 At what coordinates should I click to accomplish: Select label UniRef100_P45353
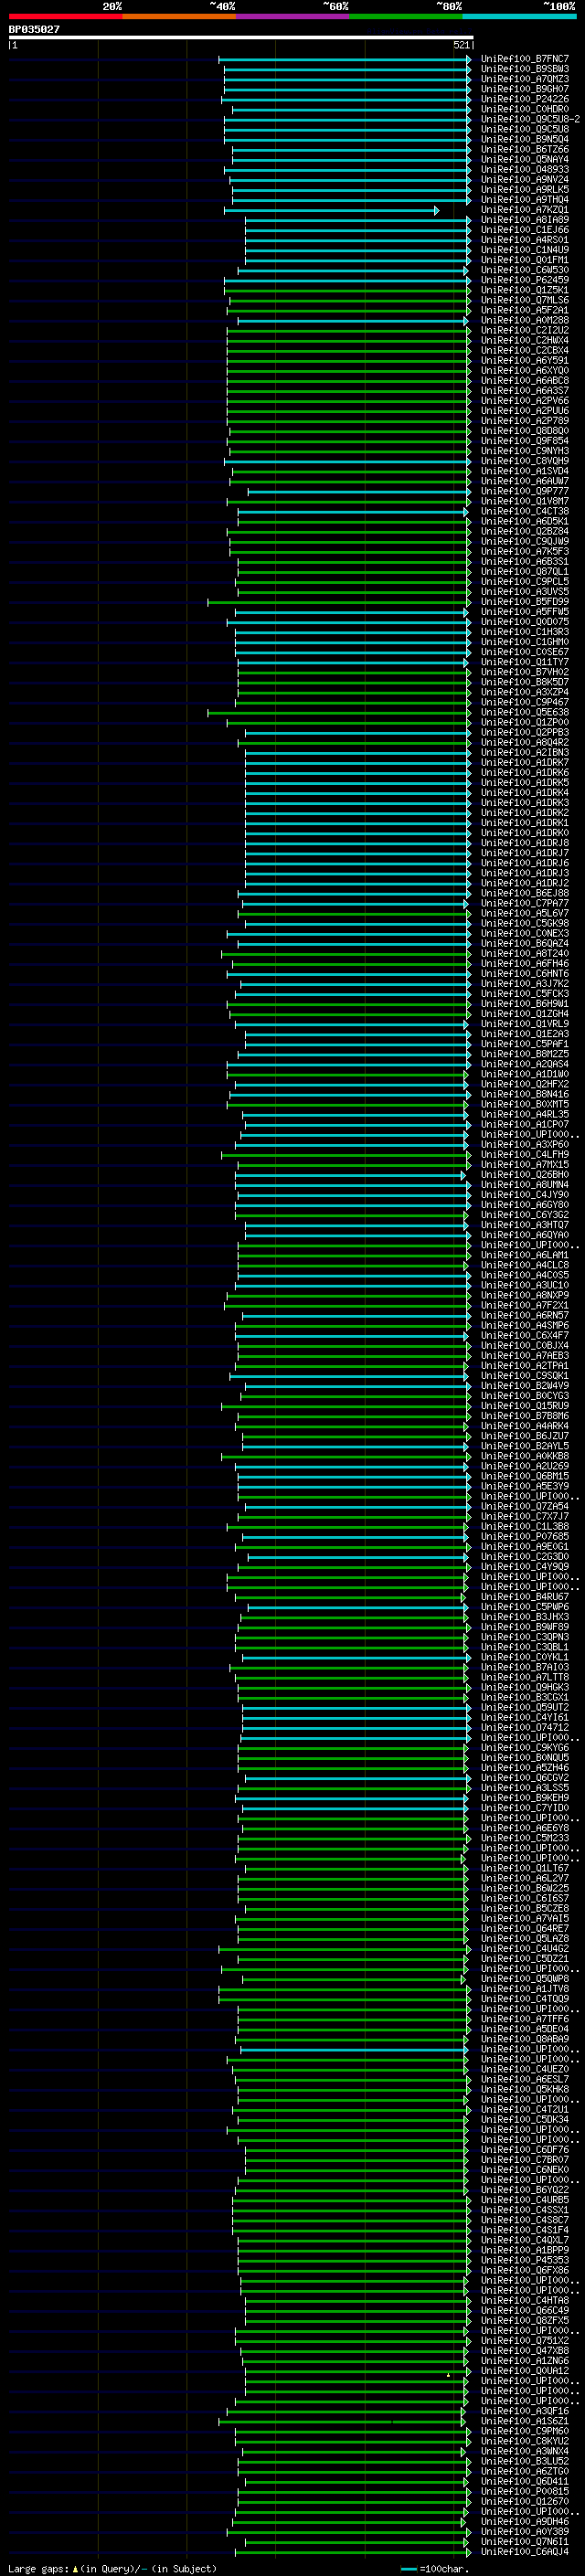pos(524,2262)
